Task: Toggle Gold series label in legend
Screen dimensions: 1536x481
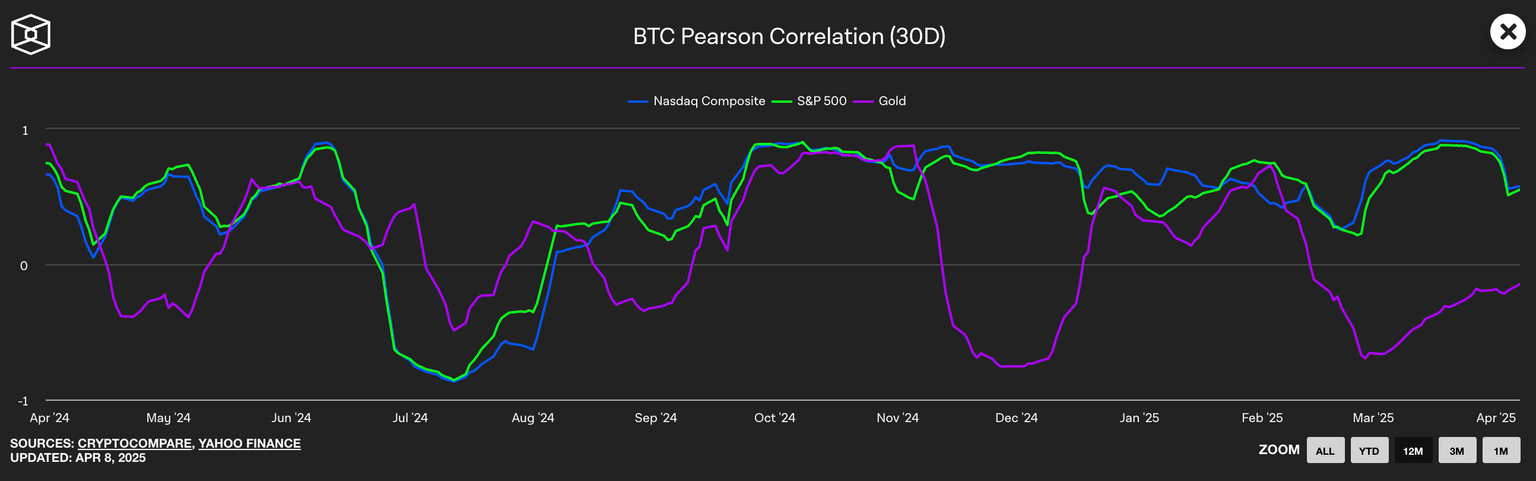Action: point(892,101)
